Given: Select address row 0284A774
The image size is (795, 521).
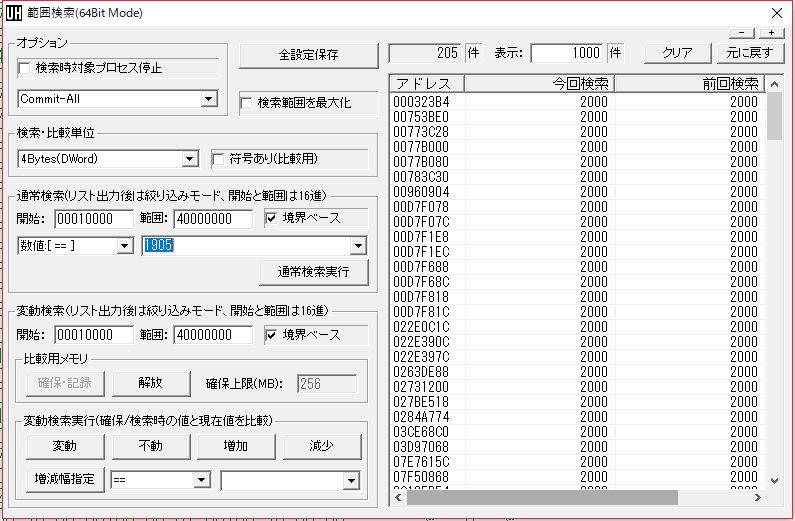Looking at the screenshot, I should pyautogui.click(x=577, y=417).
